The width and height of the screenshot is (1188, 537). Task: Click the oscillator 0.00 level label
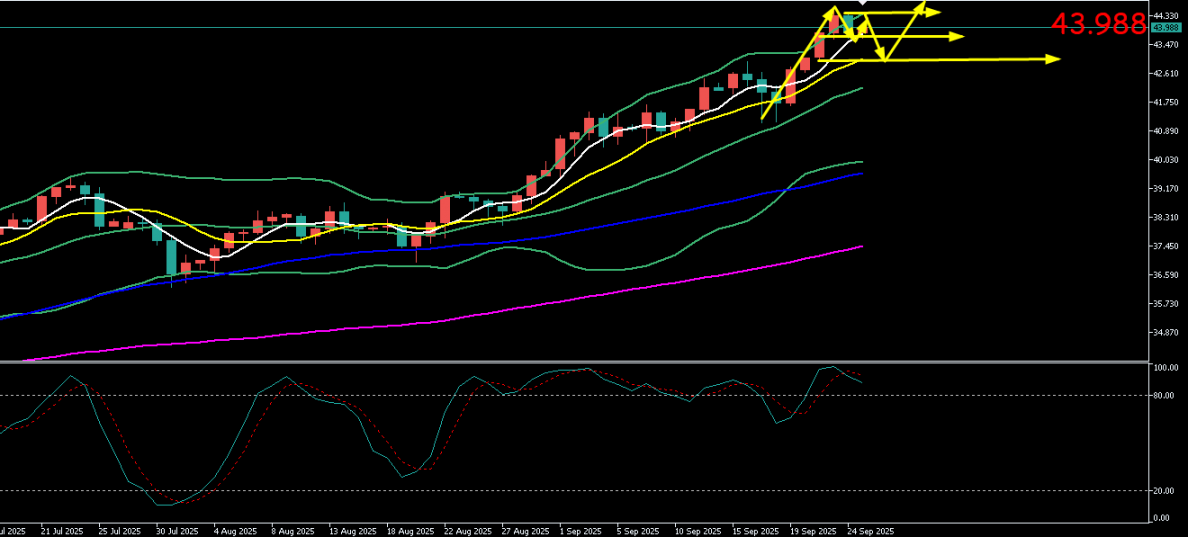coord(1163,519)
